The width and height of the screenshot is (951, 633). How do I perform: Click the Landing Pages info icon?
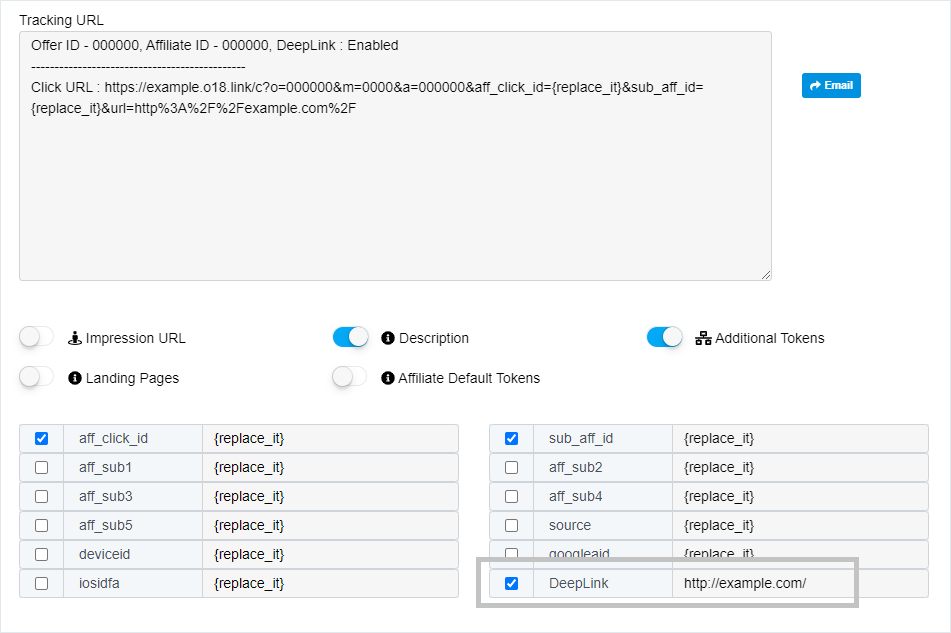[x=75, y=378]
